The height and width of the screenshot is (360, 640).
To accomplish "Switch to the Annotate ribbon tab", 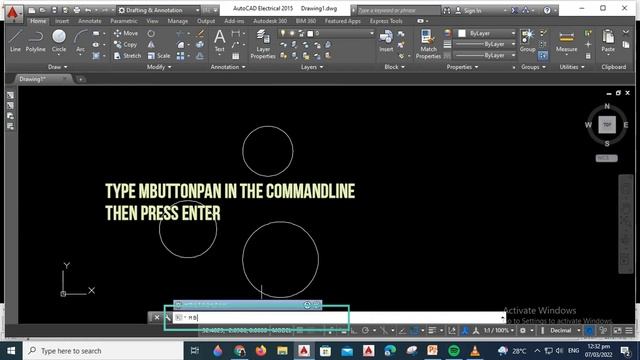I will (x=89, y=21).
